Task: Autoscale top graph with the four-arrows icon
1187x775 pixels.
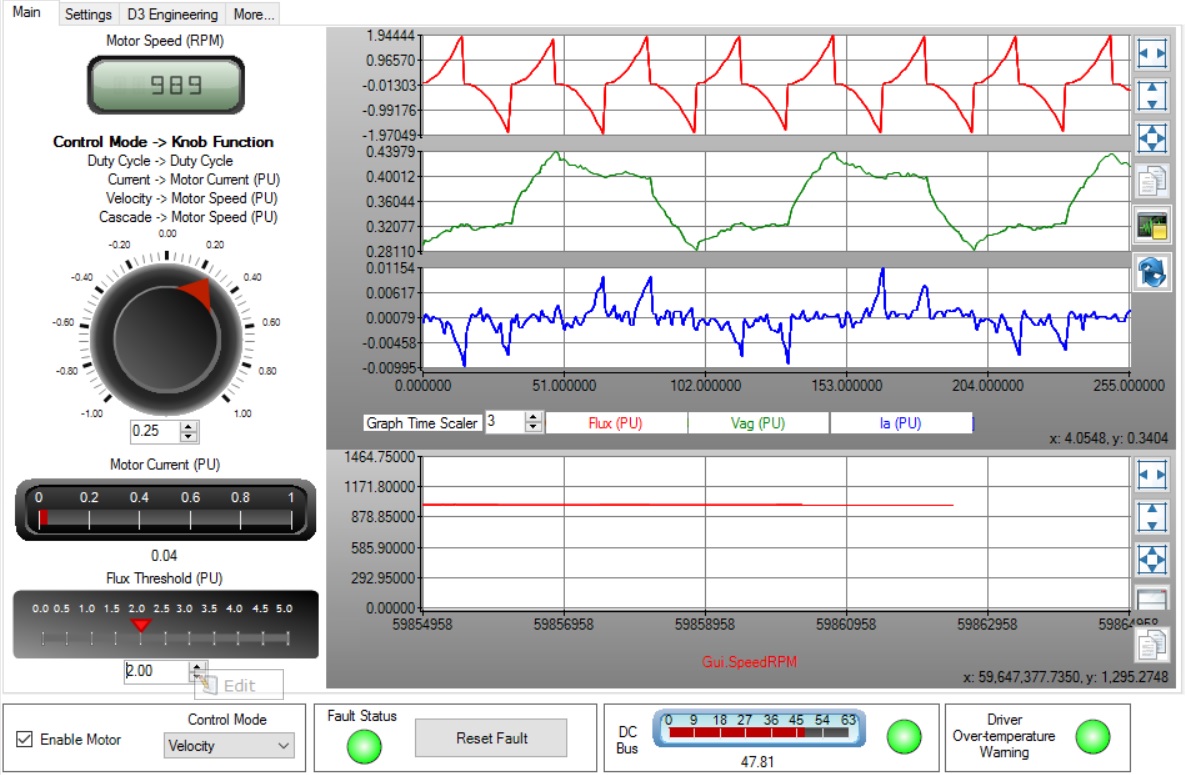Action: click(x=1151, y=139)
